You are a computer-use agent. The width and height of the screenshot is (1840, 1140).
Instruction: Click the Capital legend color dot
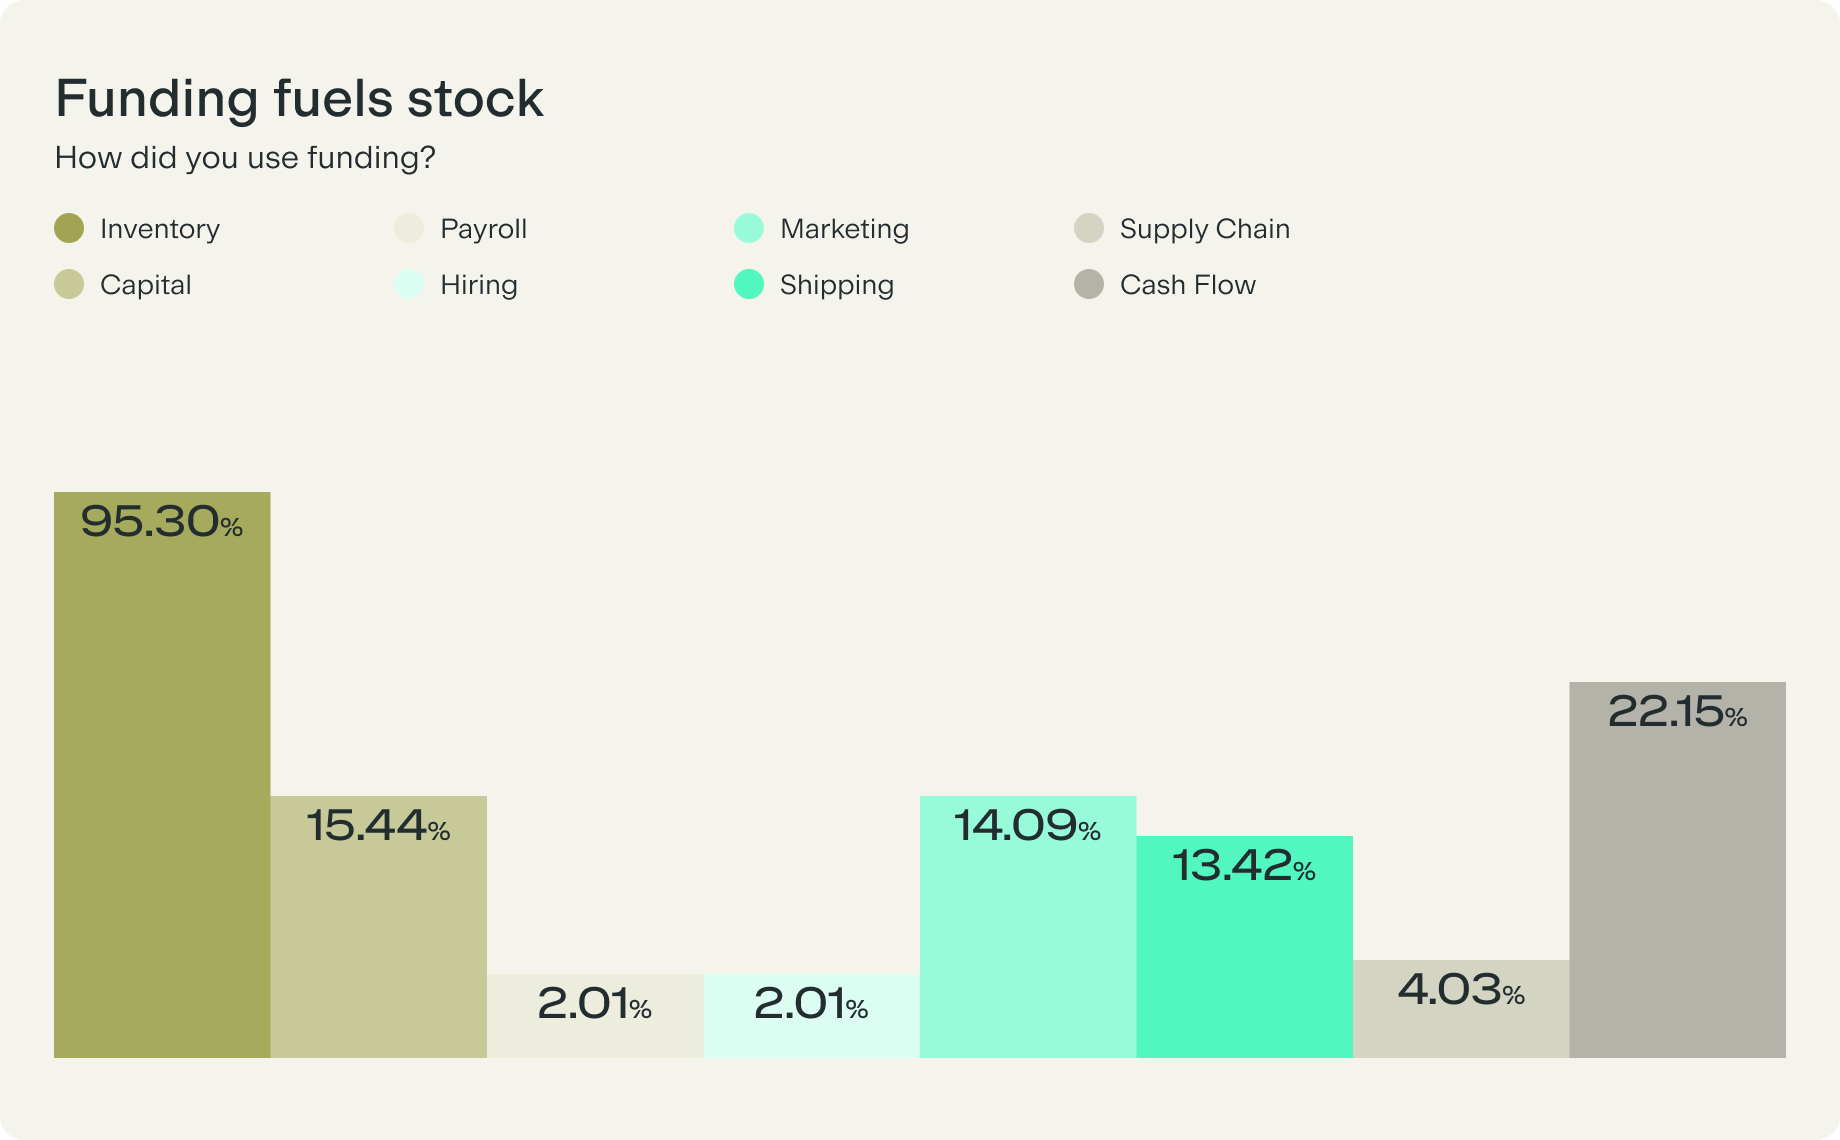coord(69,285)
